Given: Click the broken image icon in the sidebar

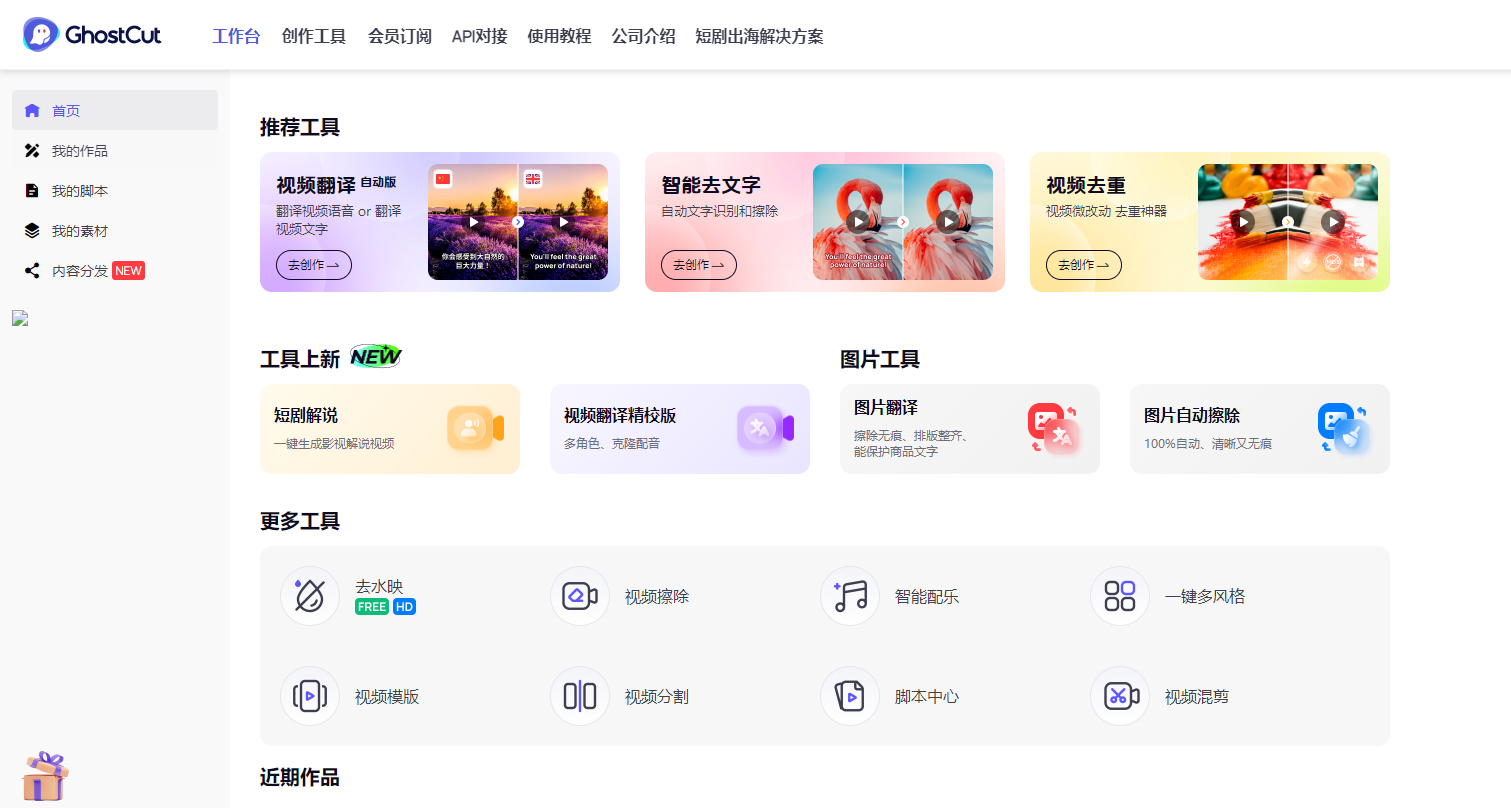Looking at the screenshot, I should tap(19, 318).
